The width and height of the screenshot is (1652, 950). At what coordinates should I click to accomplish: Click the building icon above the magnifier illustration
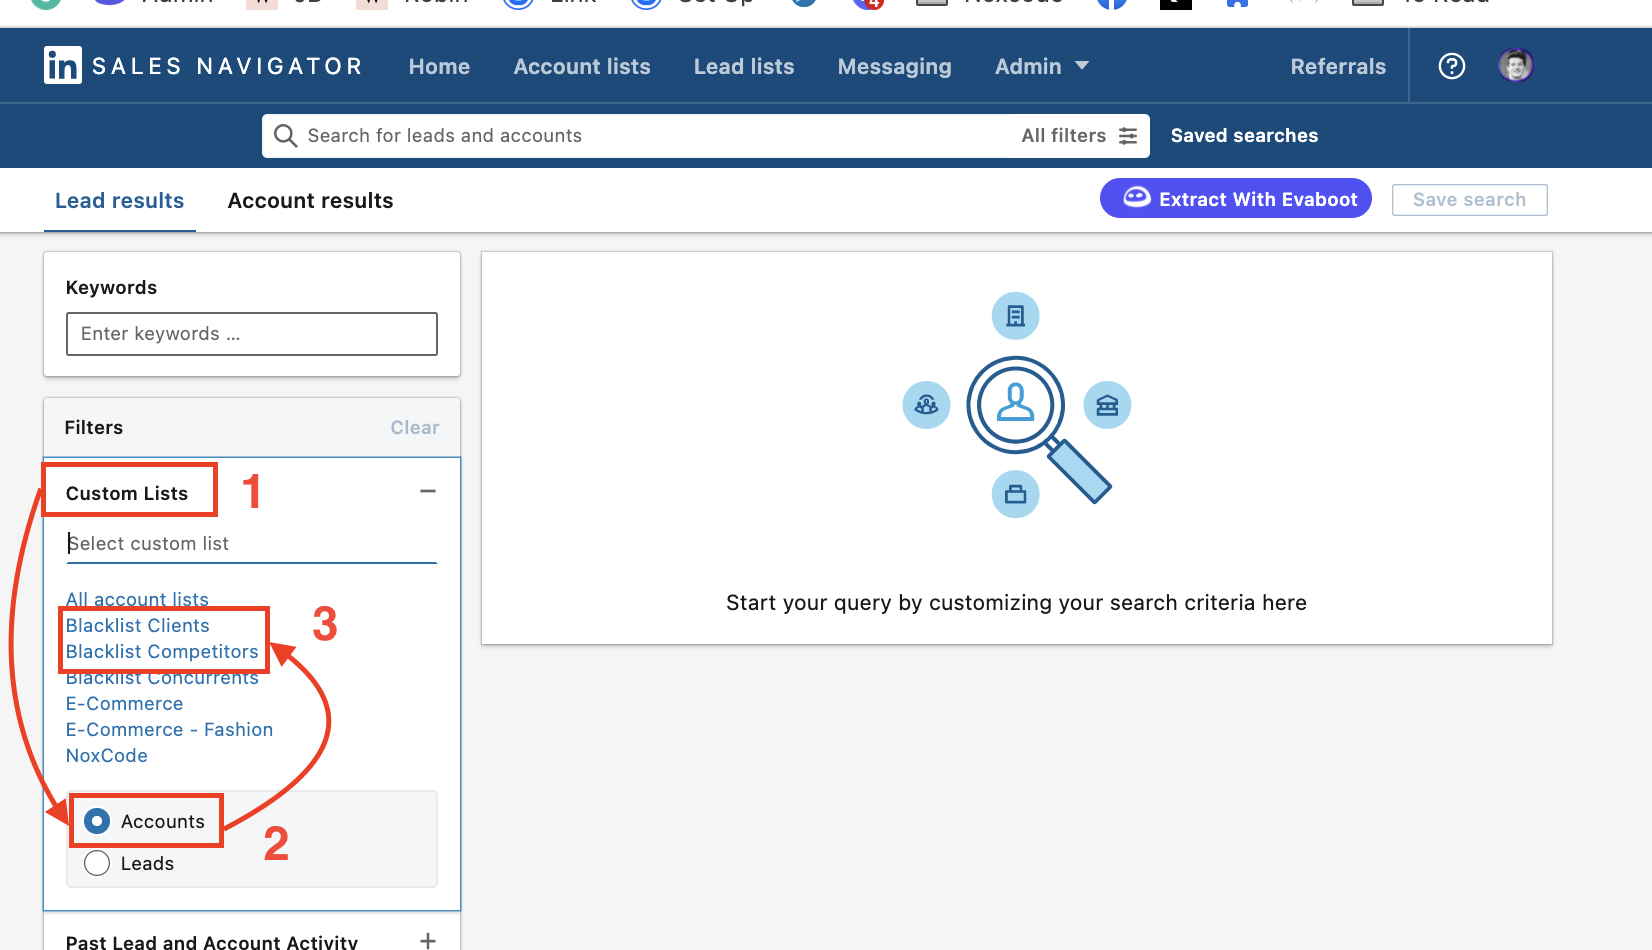(1015, 316)
